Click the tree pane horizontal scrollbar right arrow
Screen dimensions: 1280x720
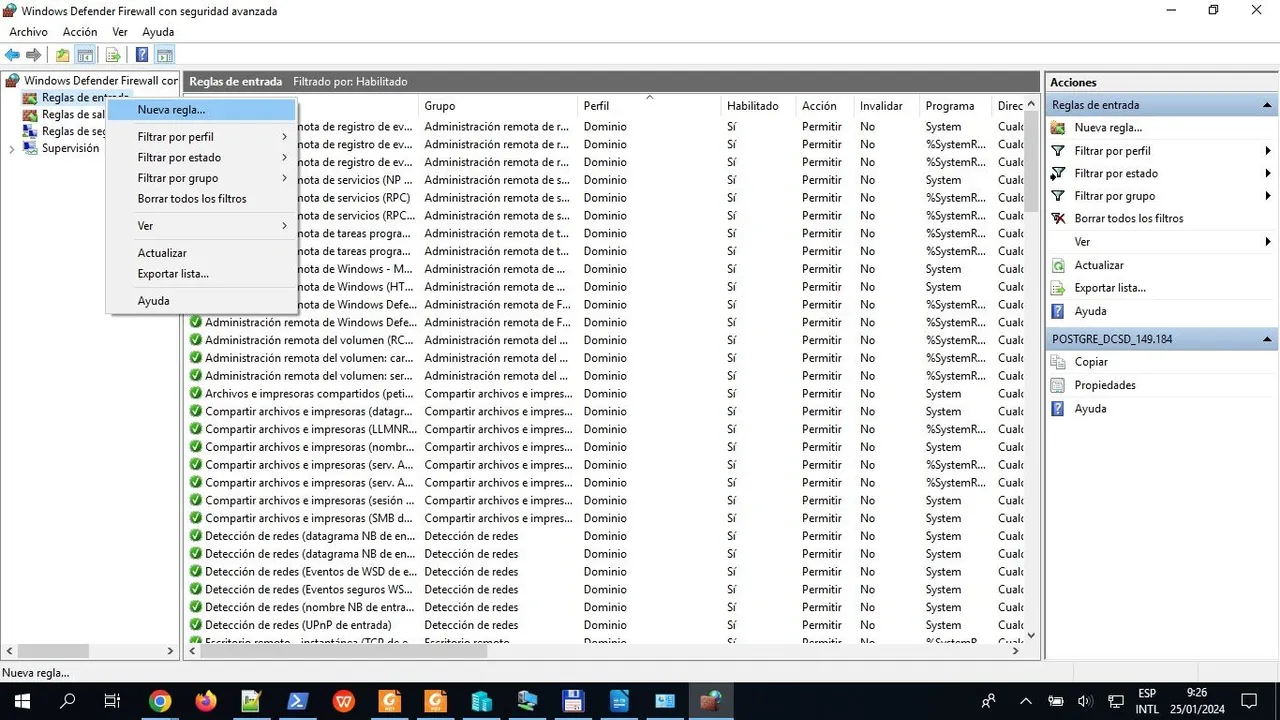(170, 651)
